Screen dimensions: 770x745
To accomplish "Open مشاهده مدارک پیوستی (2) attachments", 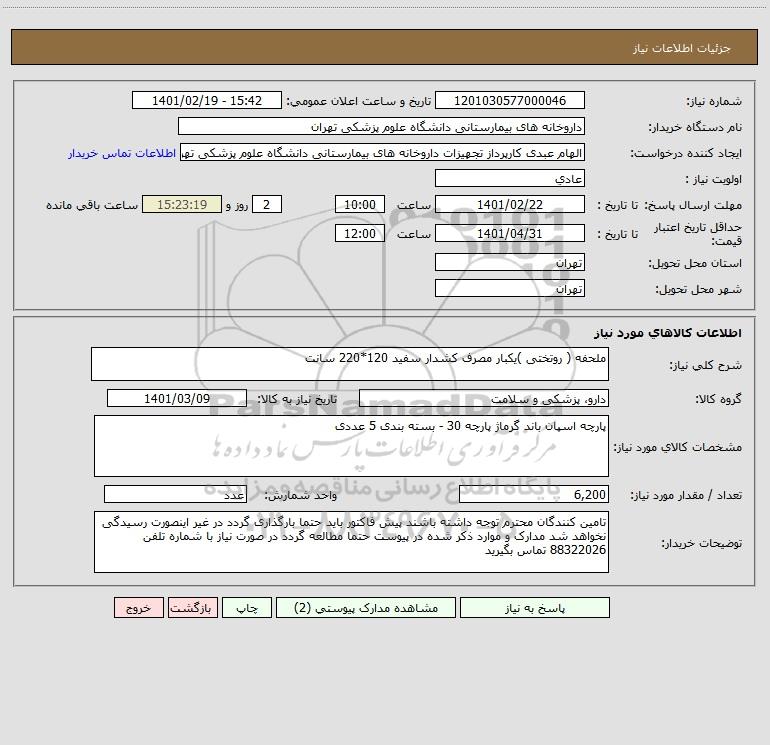I will click(x=366, y=607).
